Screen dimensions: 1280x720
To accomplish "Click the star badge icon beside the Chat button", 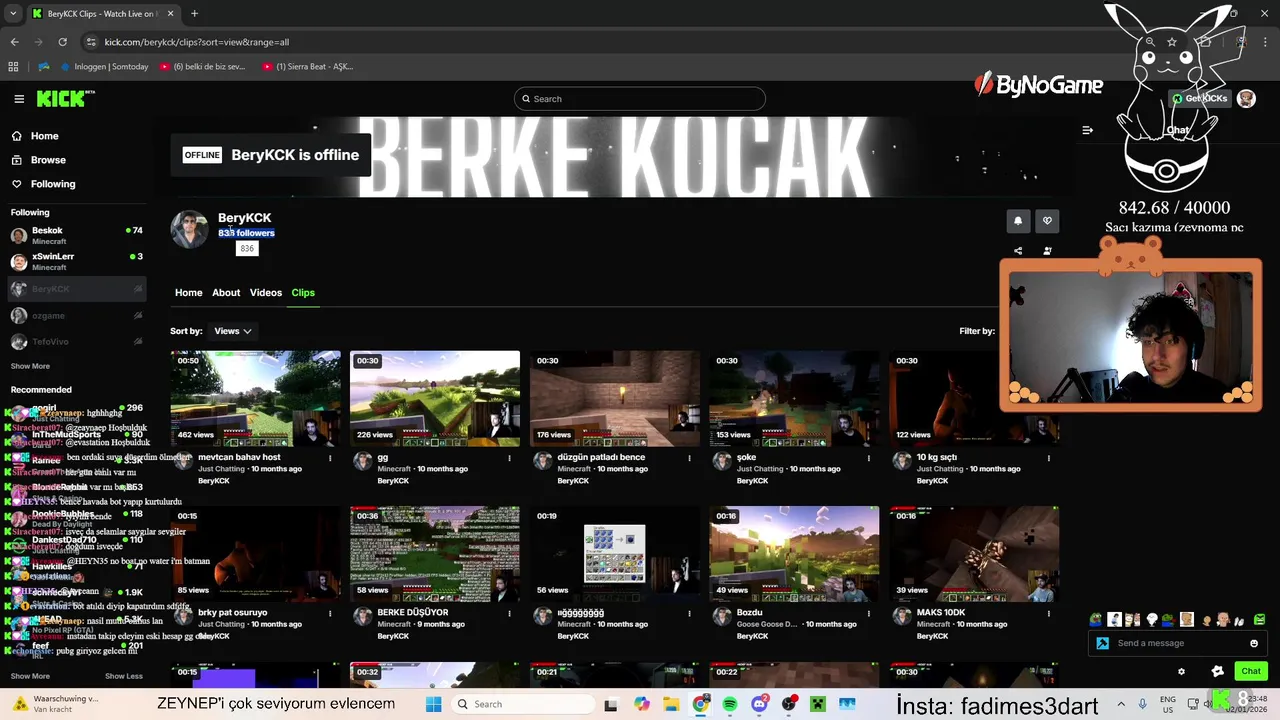I will click(1217, 671).
